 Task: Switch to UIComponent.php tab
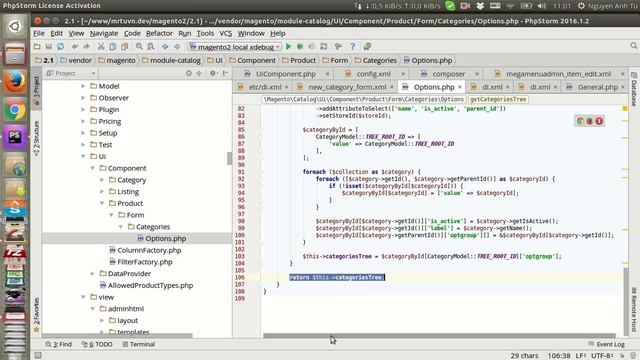click(x=286, y=74)
